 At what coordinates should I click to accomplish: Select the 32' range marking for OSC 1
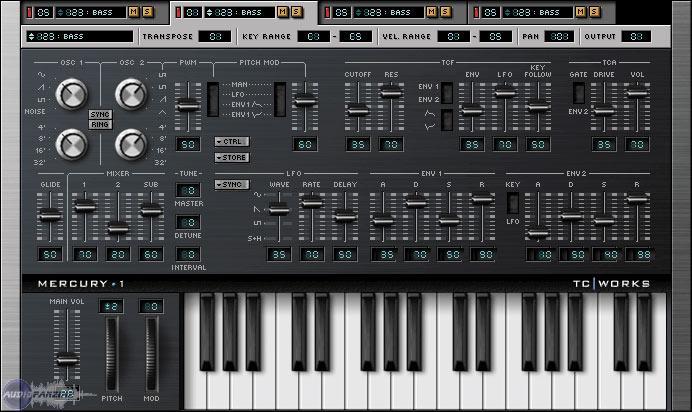pos(39,162)
